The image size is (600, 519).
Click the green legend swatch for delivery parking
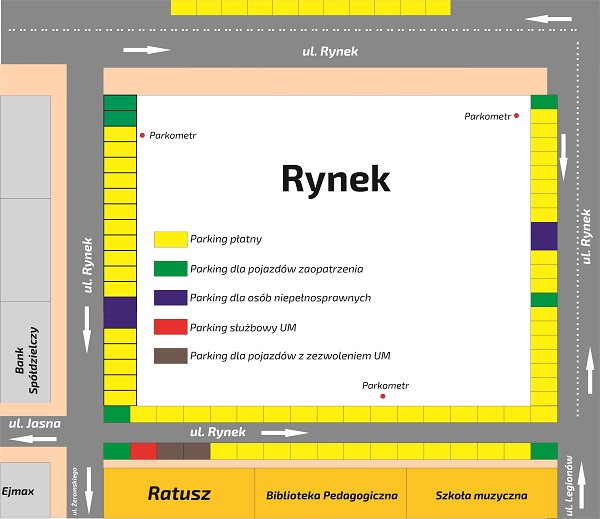(x=170, y=269)
